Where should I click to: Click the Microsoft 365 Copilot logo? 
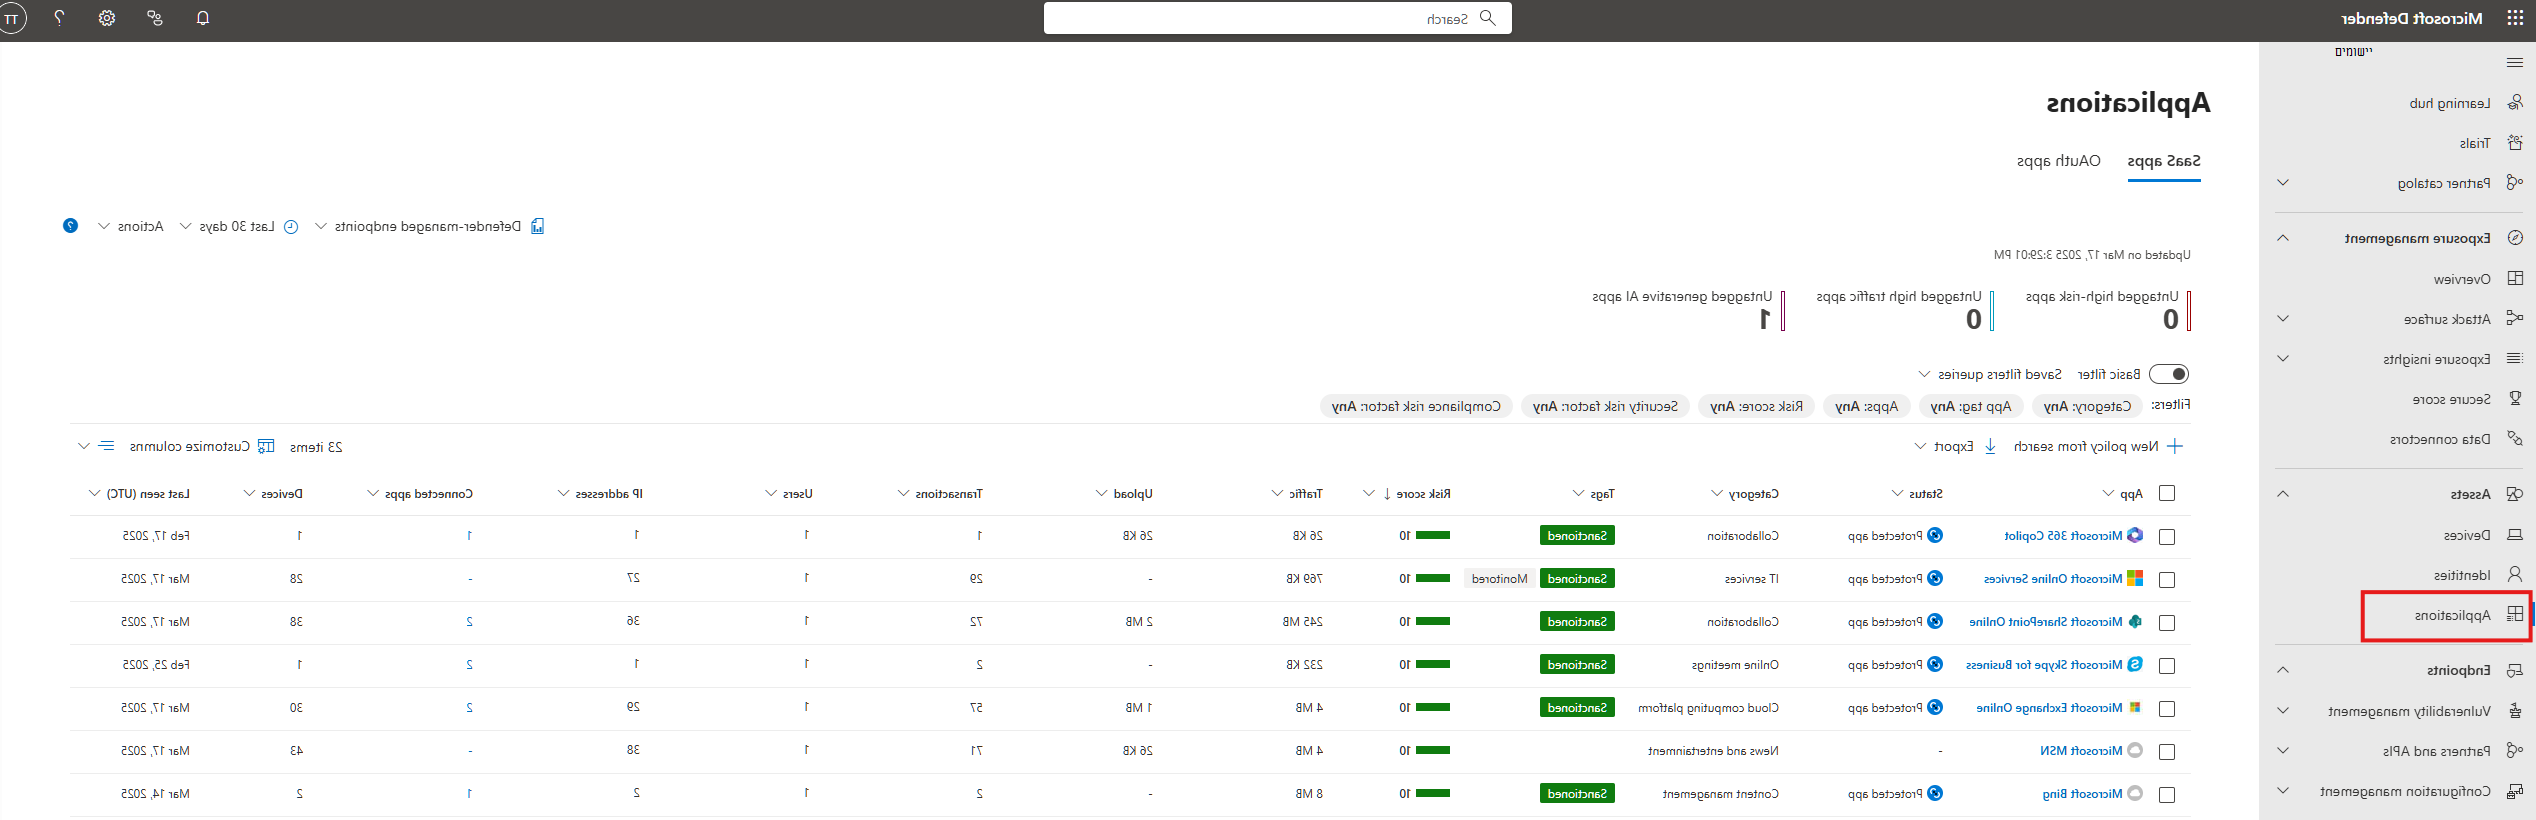(x=2135, y=535)
